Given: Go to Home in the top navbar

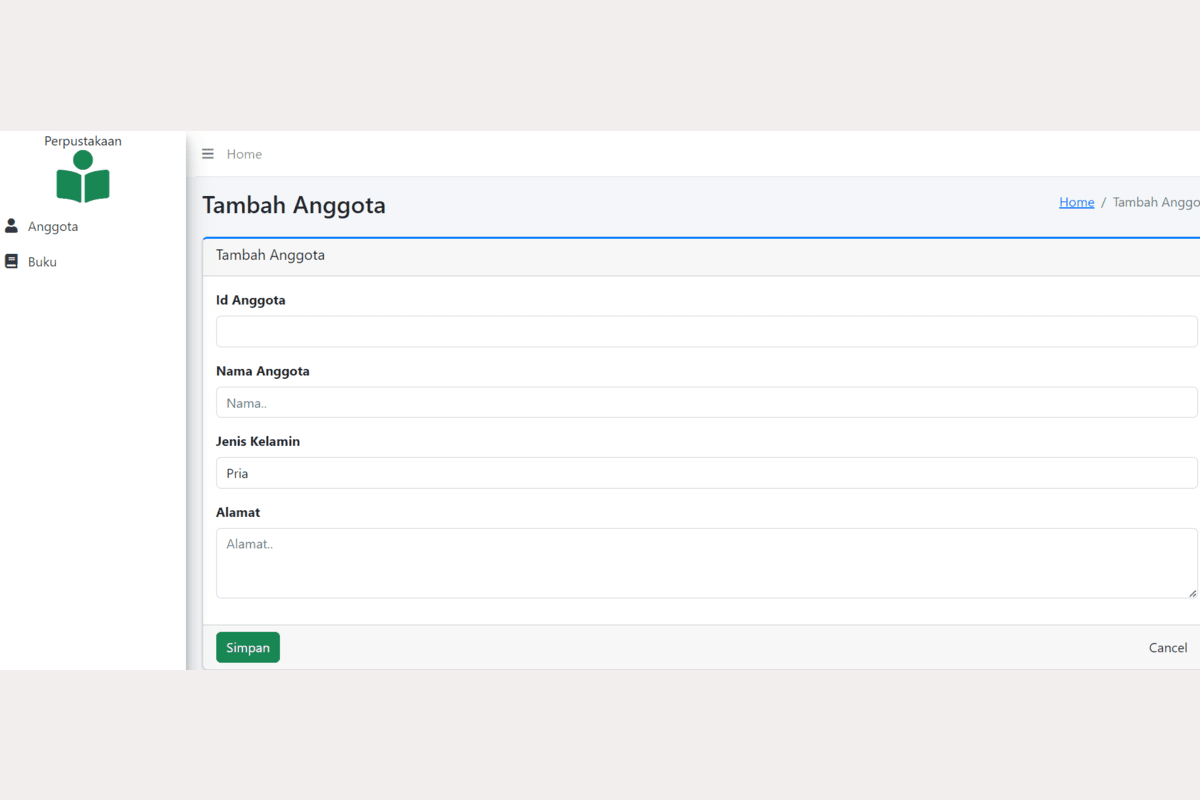Looking at the screenshot, I should click(x=244, y=154).
